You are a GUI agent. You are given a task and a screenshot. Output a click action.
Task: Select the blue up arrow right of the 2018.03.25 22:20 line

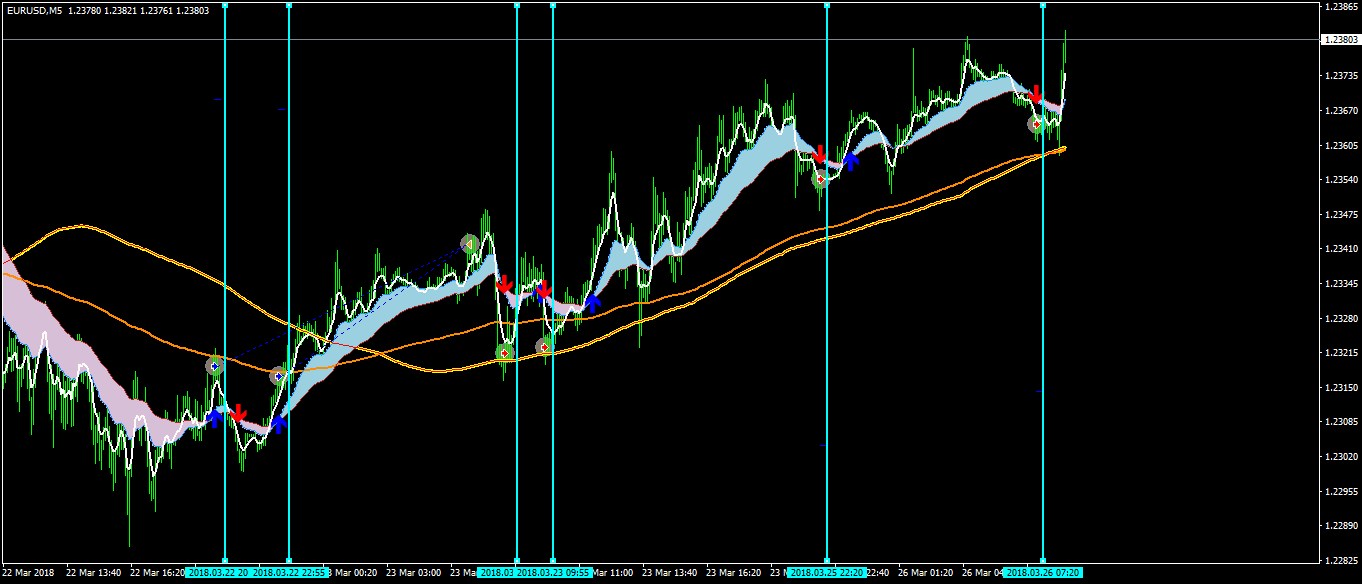(851, 160)
